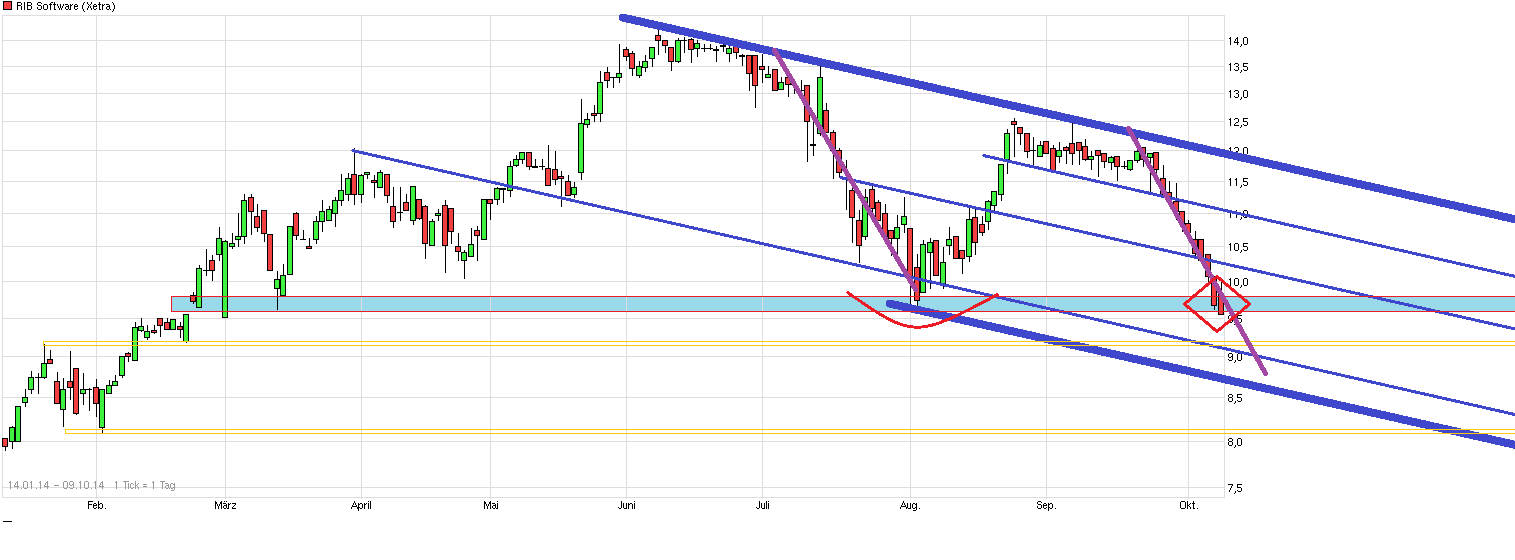This screenshot has width=1515, height=560.
Task: Click the red legend square beside RIB Software
Action: [7, 6]
